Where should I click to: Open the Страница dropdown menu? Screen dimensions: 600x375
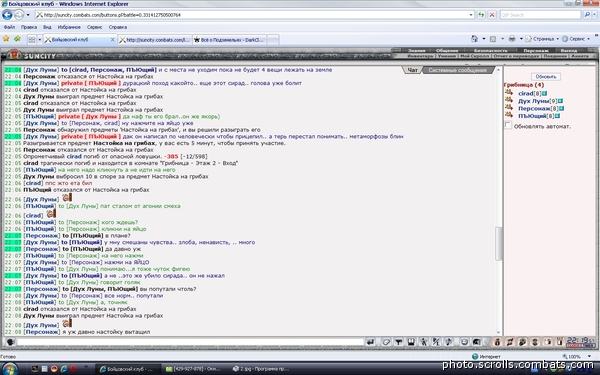(542, 39)
